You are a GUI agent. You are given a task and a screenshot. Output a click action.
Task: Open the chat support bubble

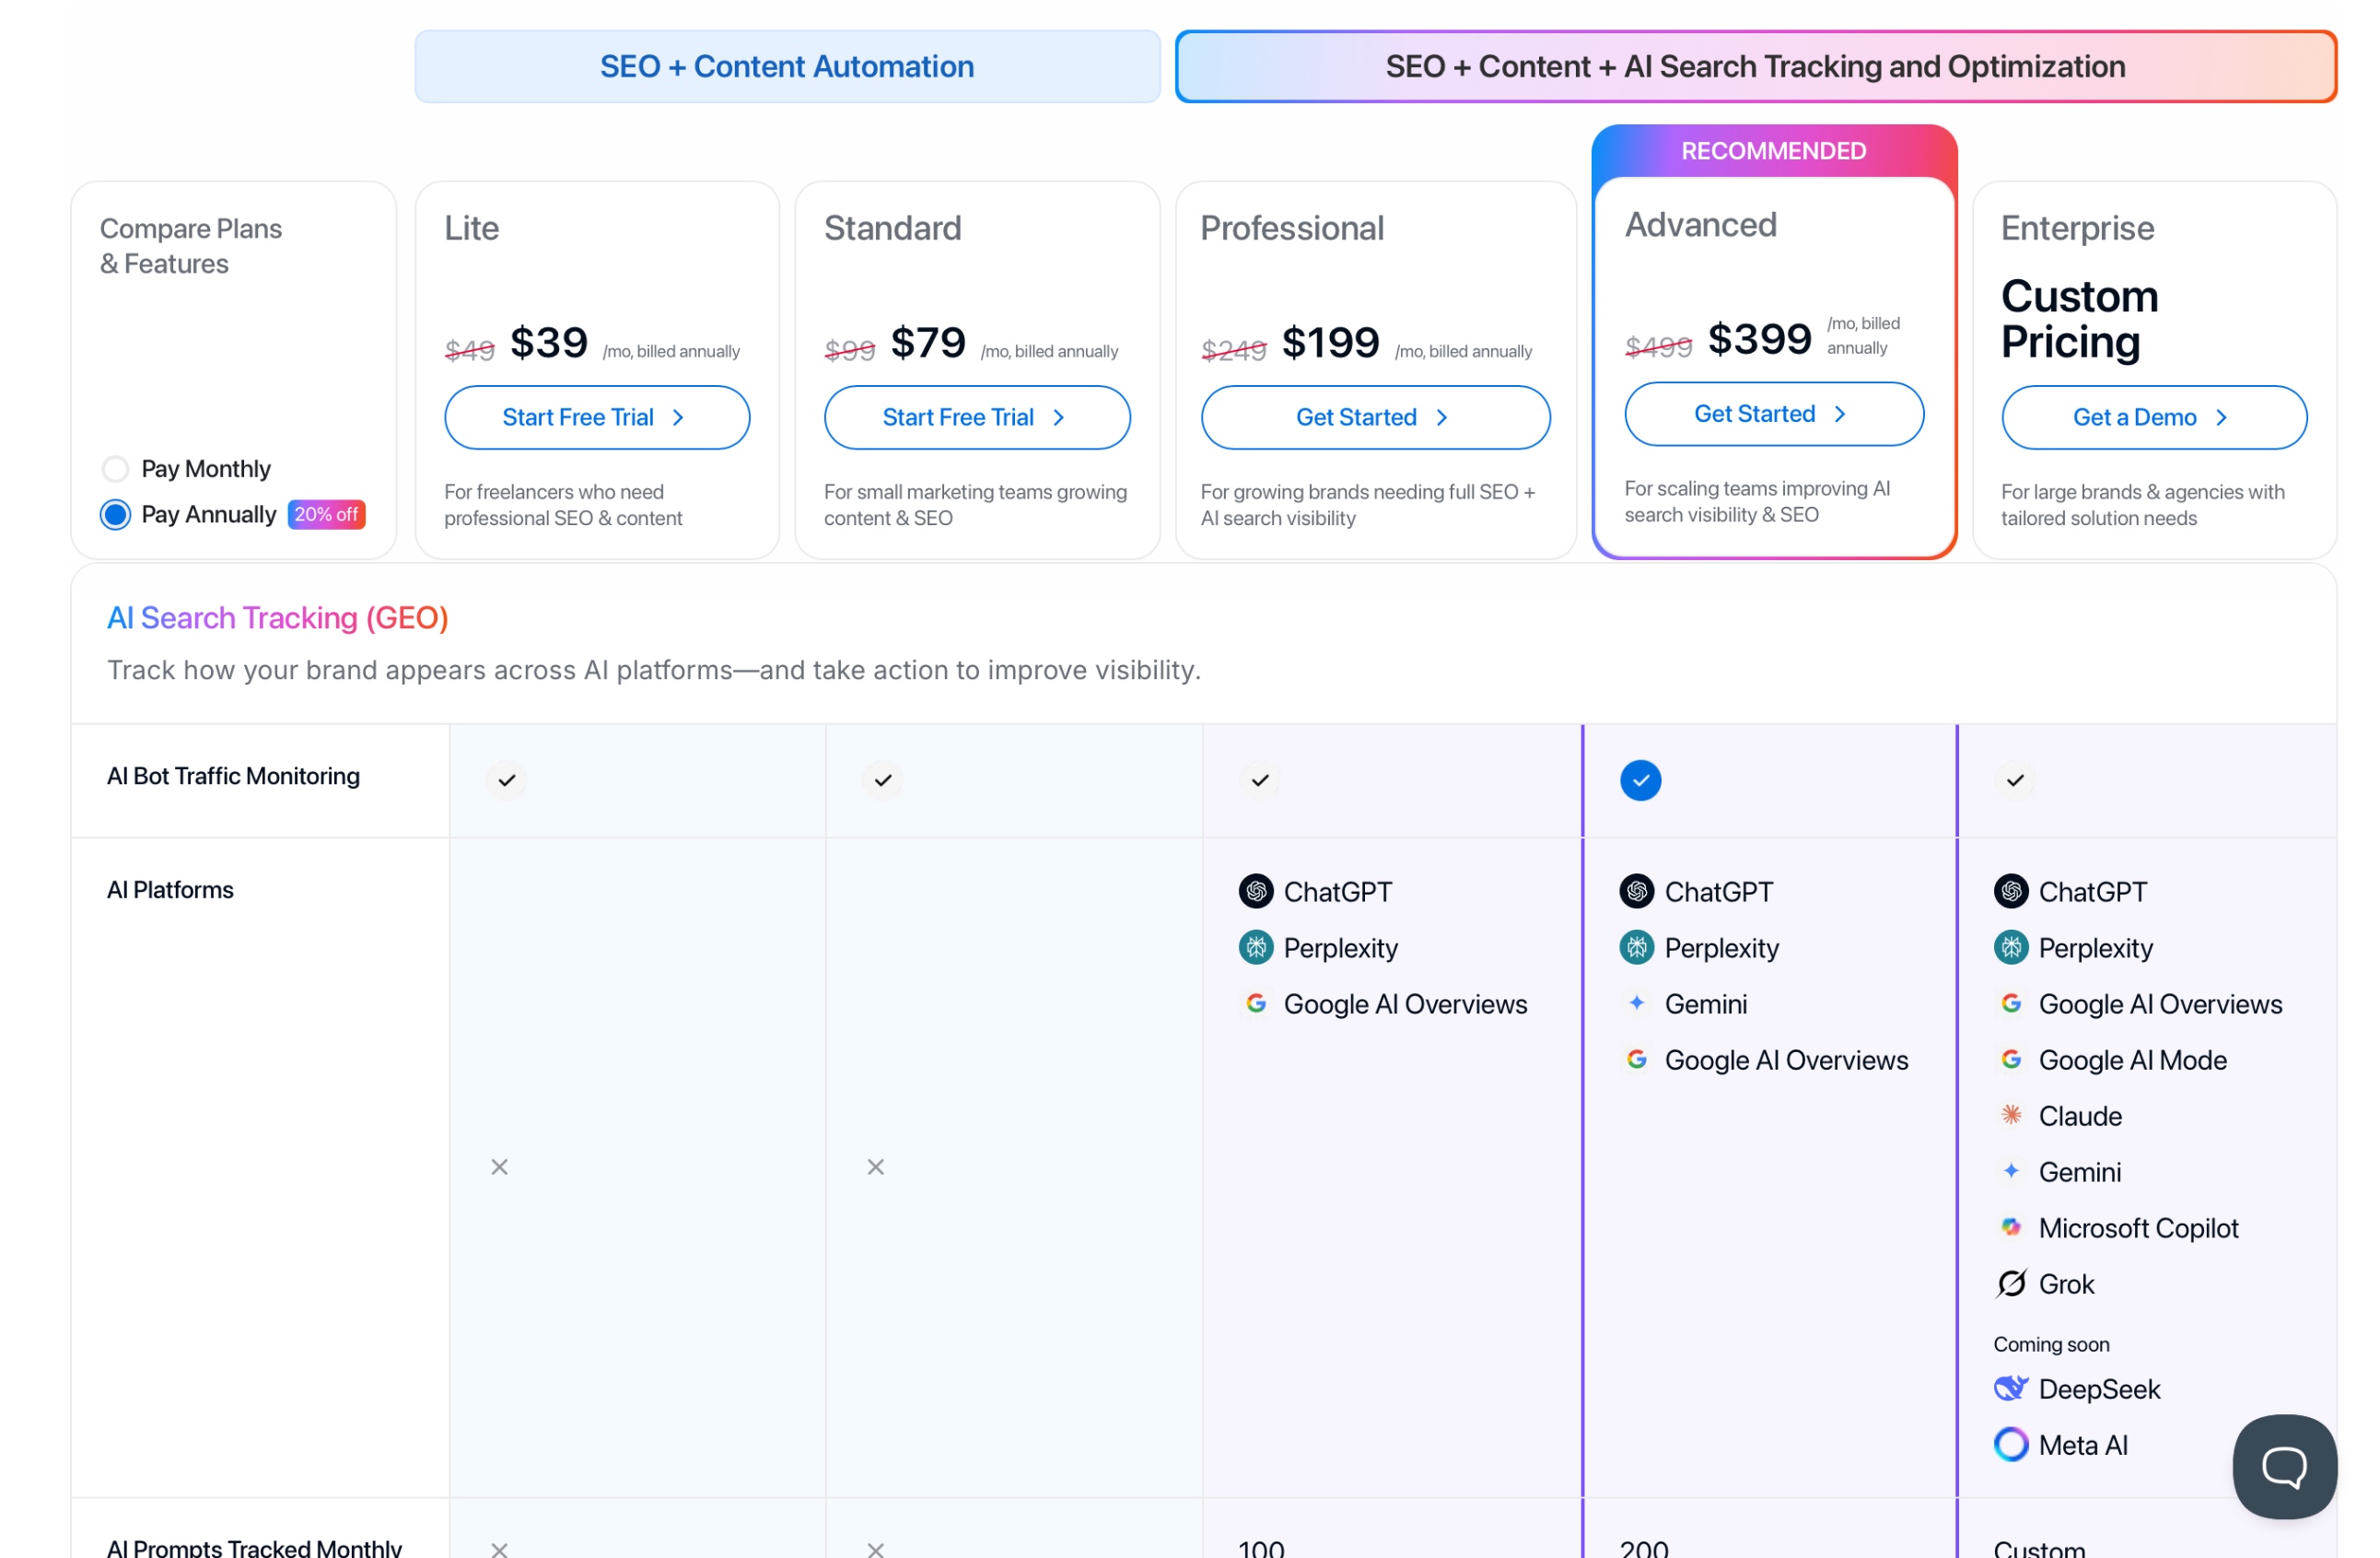2284,1467
